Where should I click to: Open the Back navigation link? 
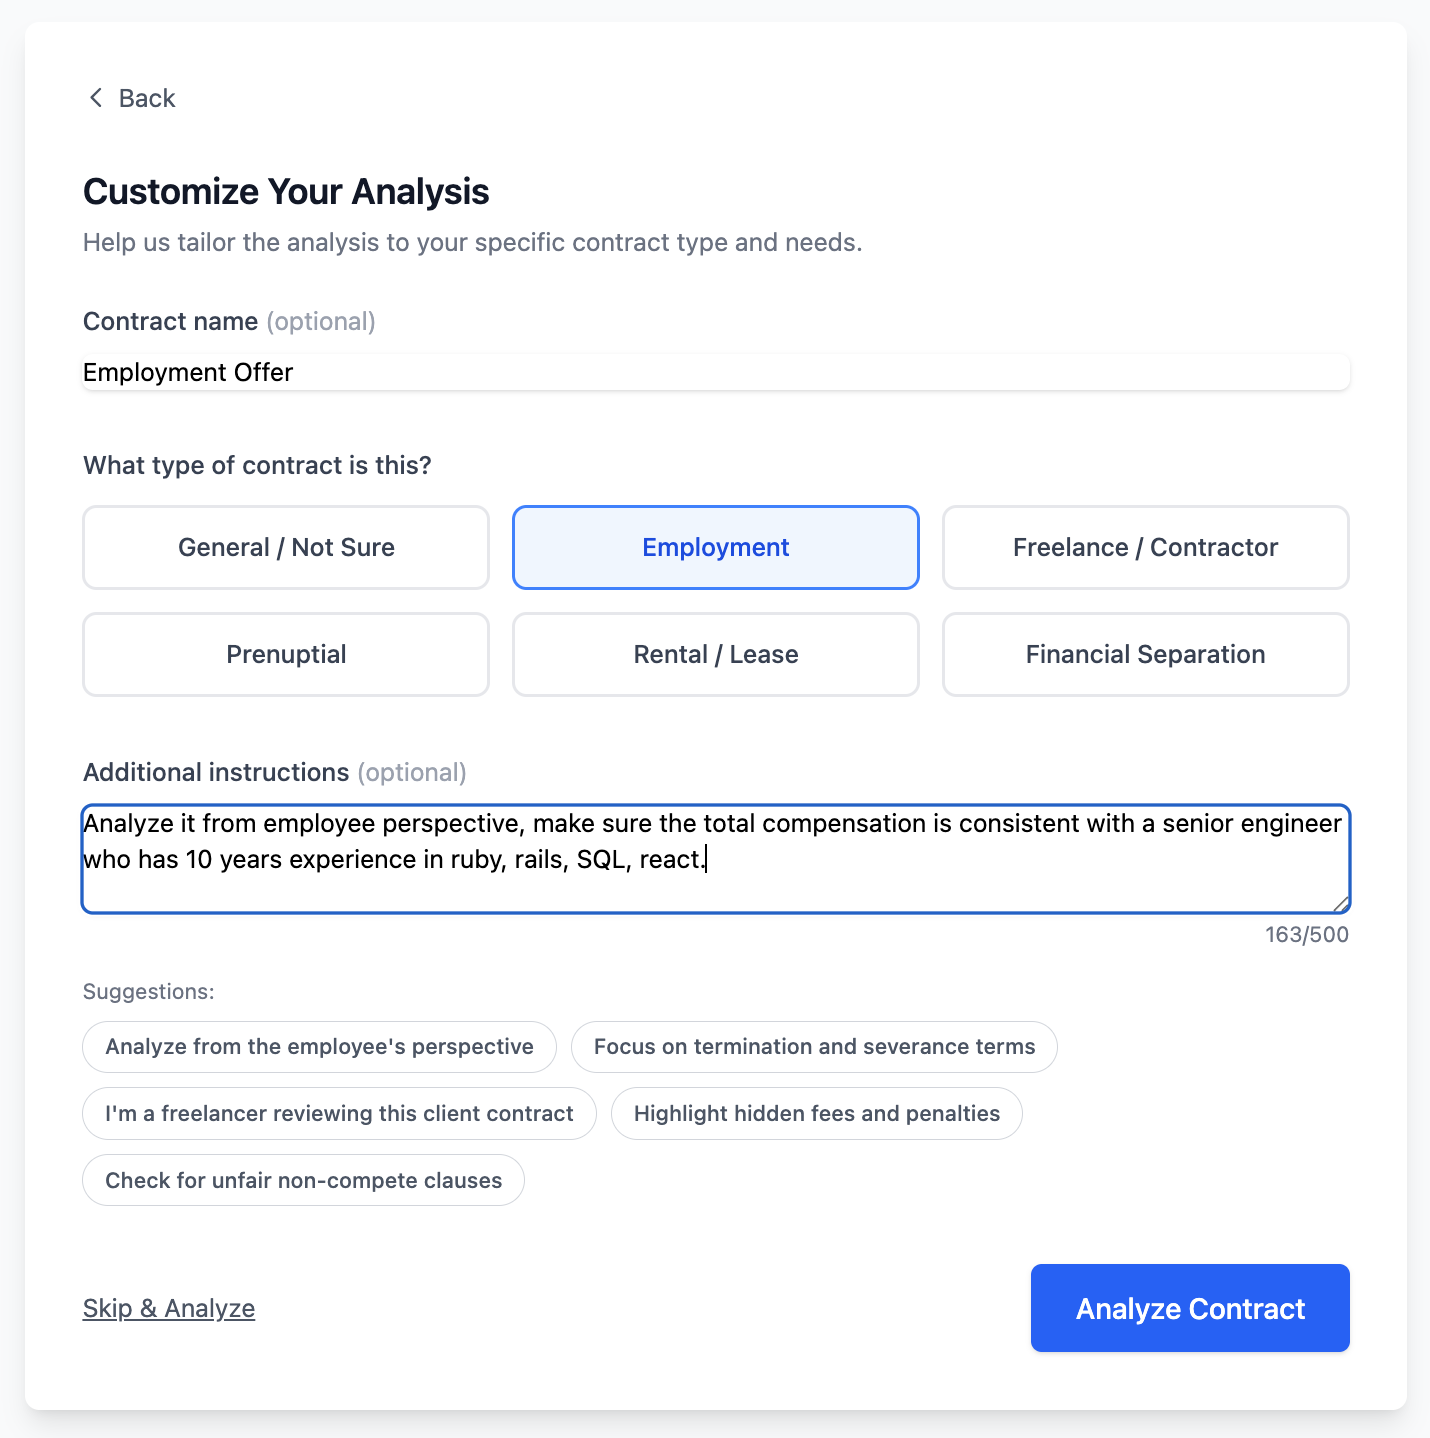coord(146,98)
